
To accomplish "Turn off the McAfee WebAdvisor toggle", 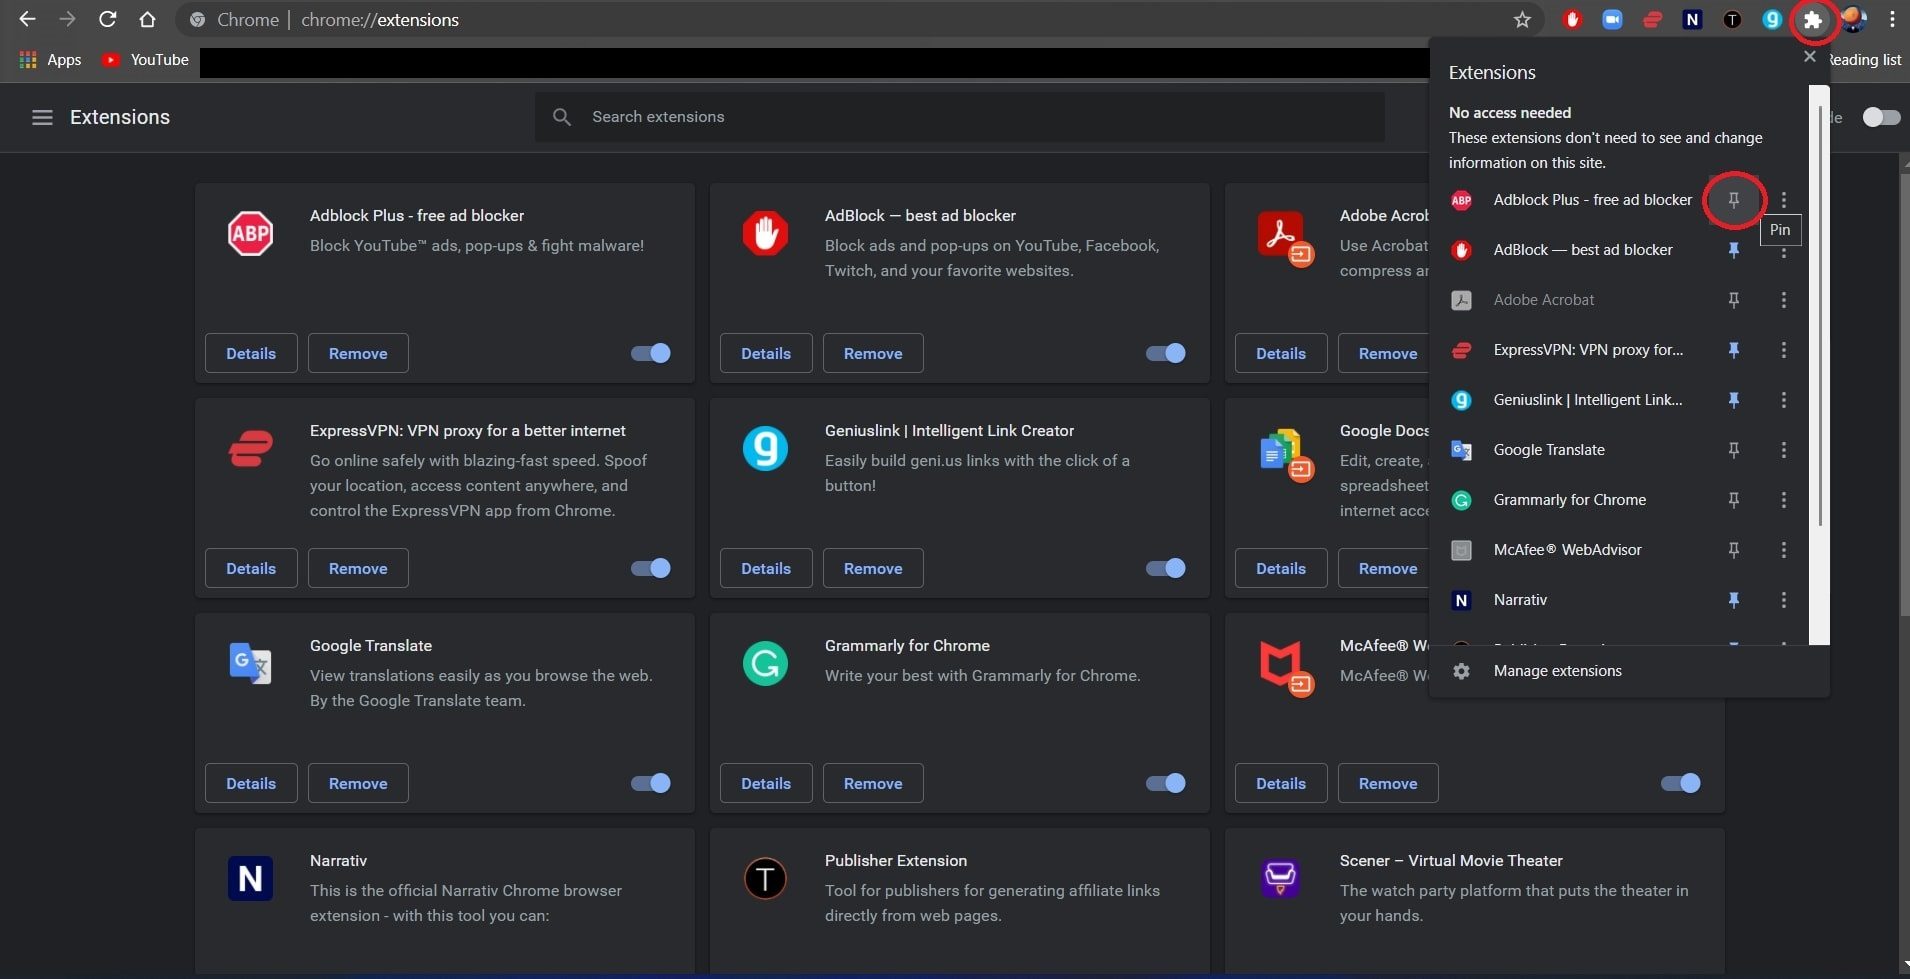I will pos(1681,783).
